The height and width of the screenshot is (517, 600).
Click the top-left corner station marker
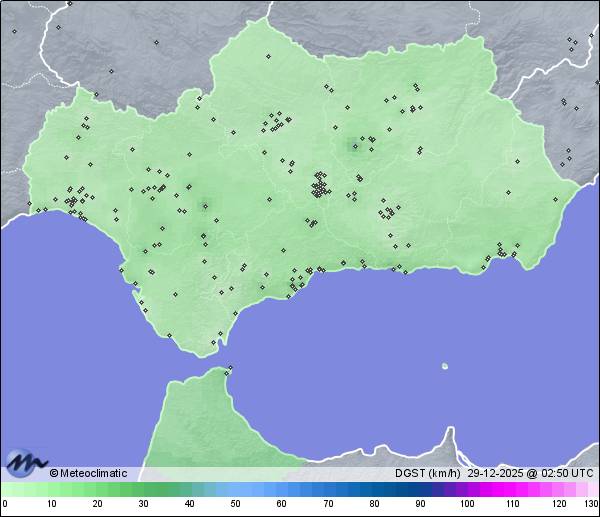pyautogui.click(x=14, y=31)
